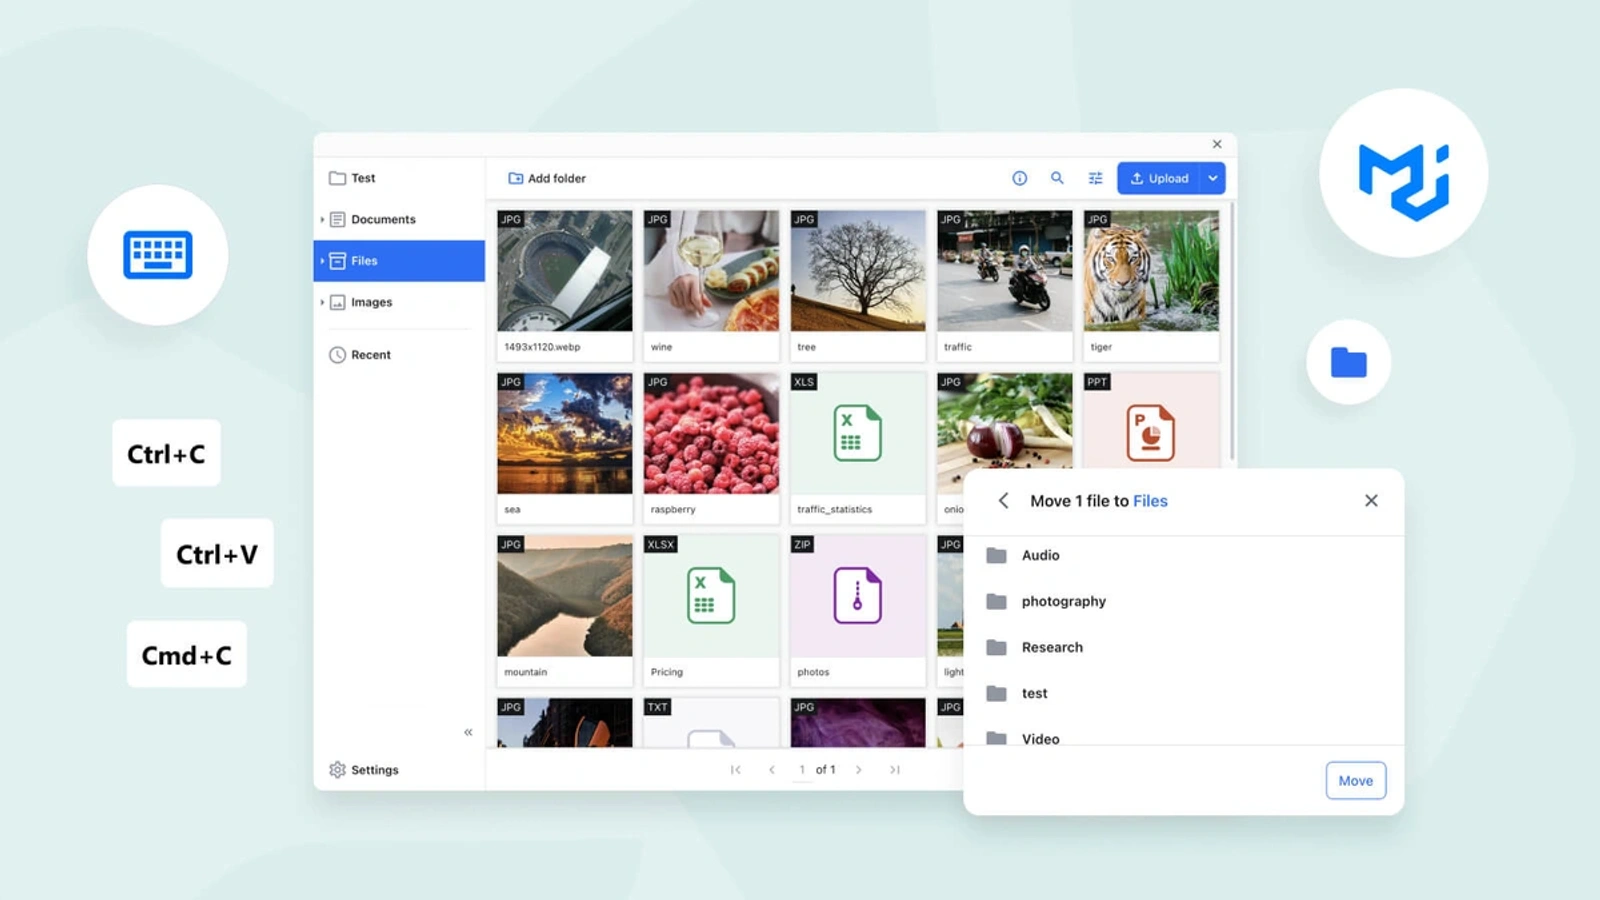The image size is (1600, 900).
Task: Click the raspberry file name label
Action: click(673, 510)
